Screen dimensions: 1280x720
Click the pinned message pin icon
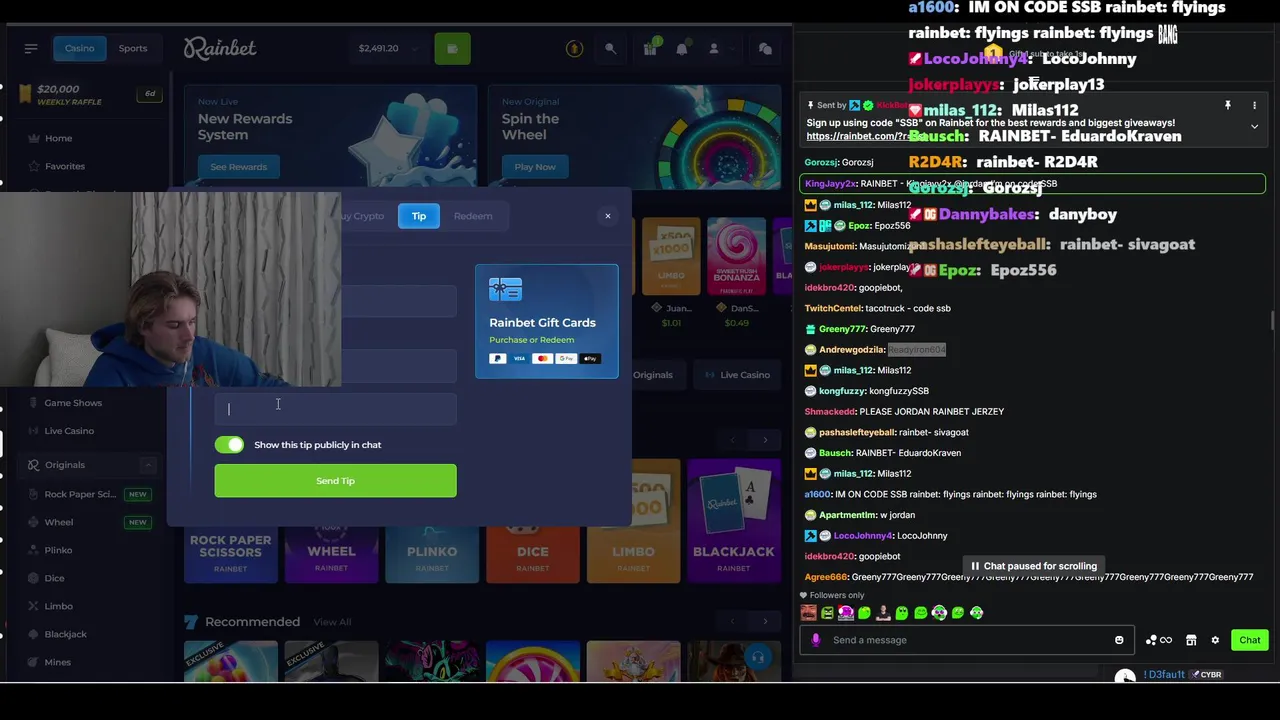(x=1227, y=105)
